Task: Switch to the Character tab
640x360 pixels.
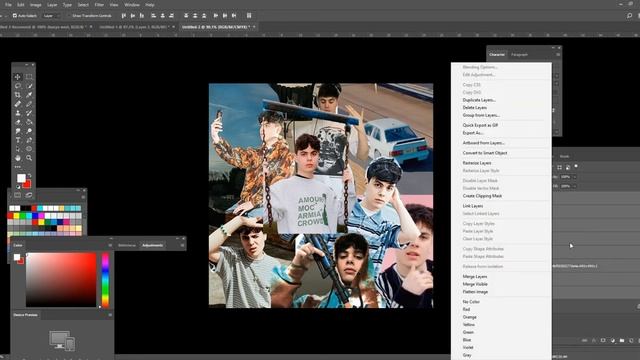Action: (497, 54)
